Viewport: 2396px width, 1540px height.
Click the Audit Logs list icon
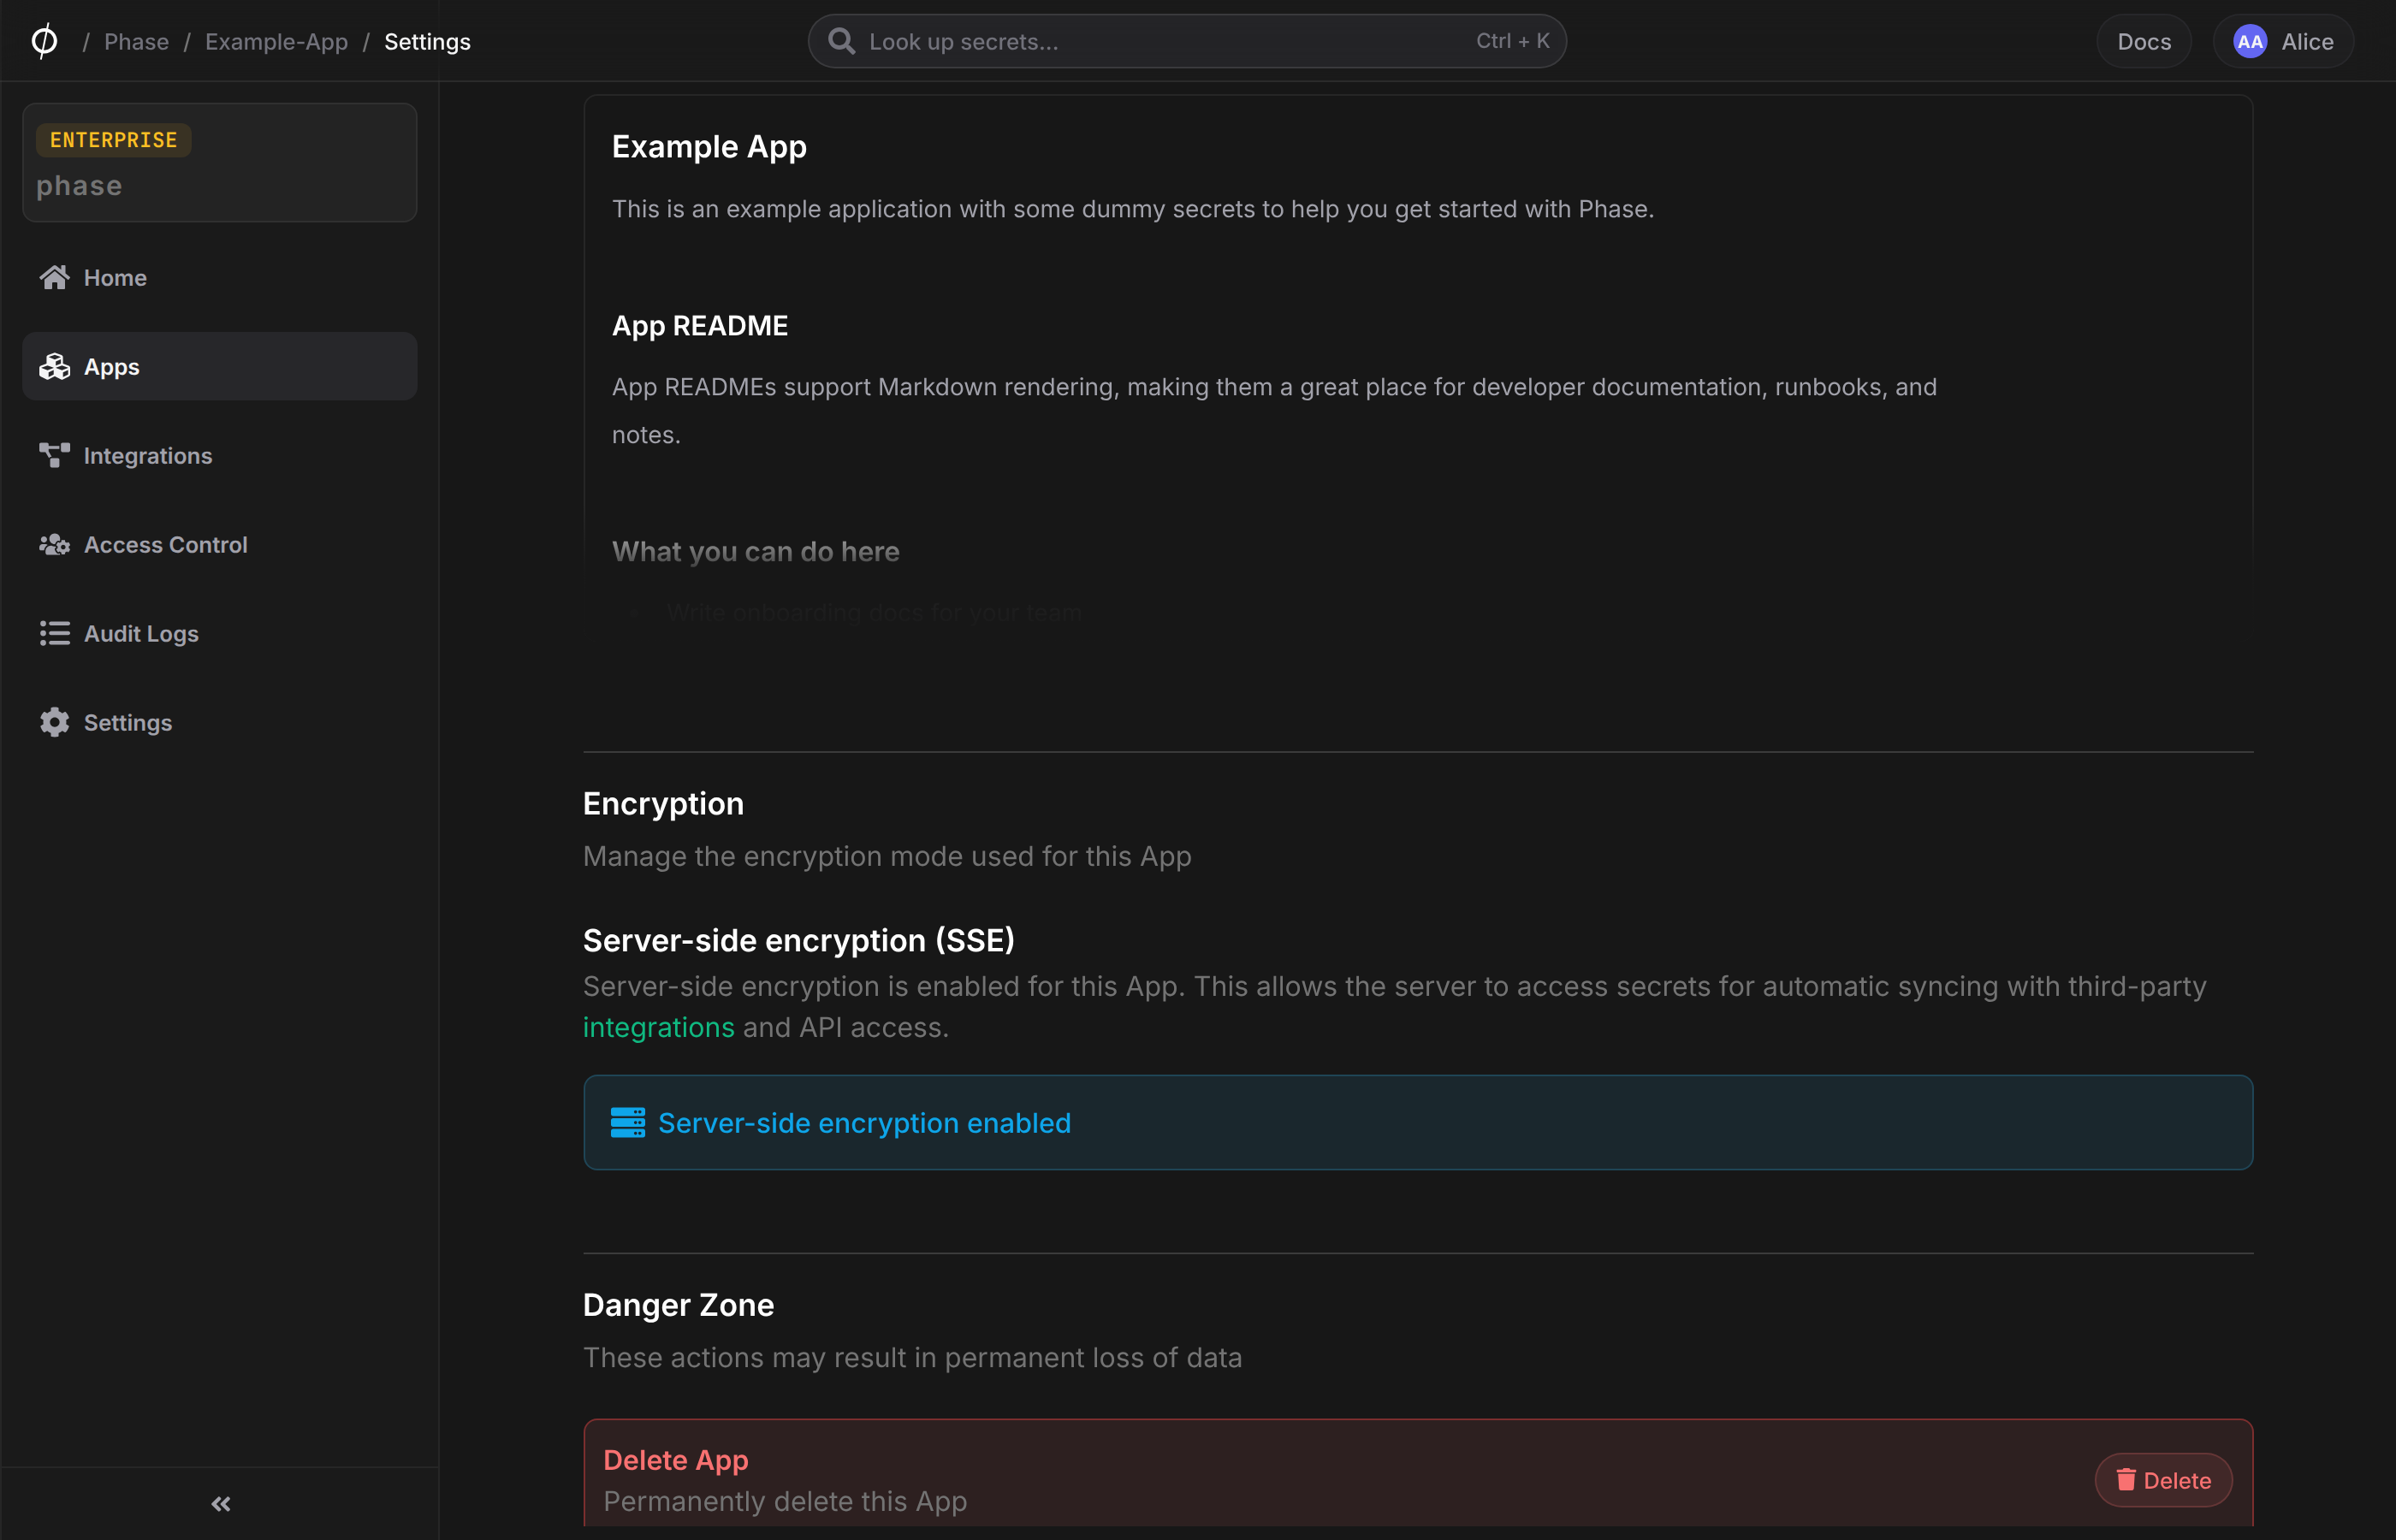pos(55,633)
